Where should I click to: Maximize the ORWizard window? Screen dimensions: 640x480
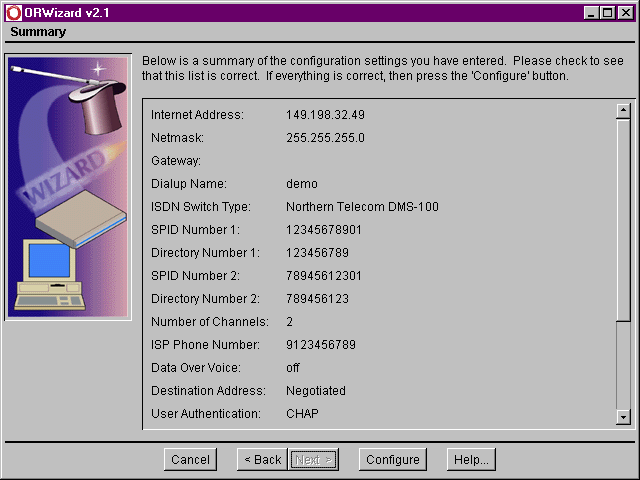point(607,12)
